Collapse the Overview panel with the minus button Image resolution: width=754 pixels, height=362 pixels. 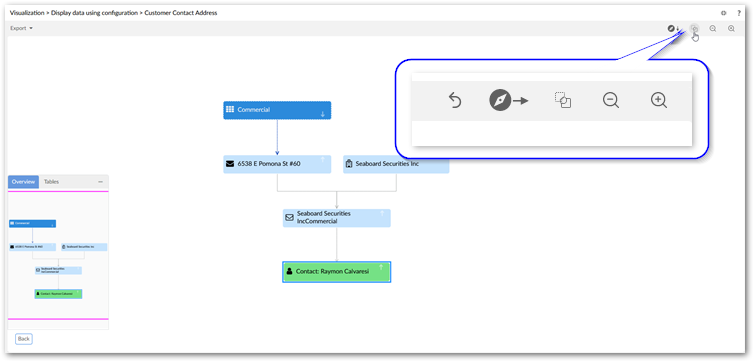101,182
